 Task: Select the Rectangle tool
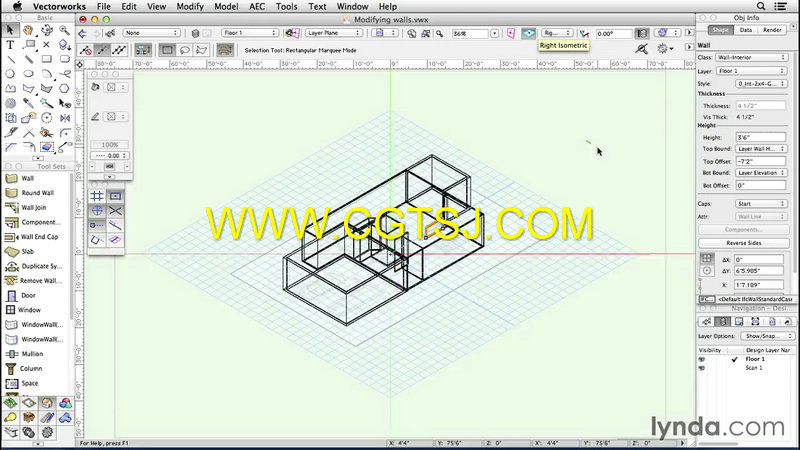pos(46,59)
